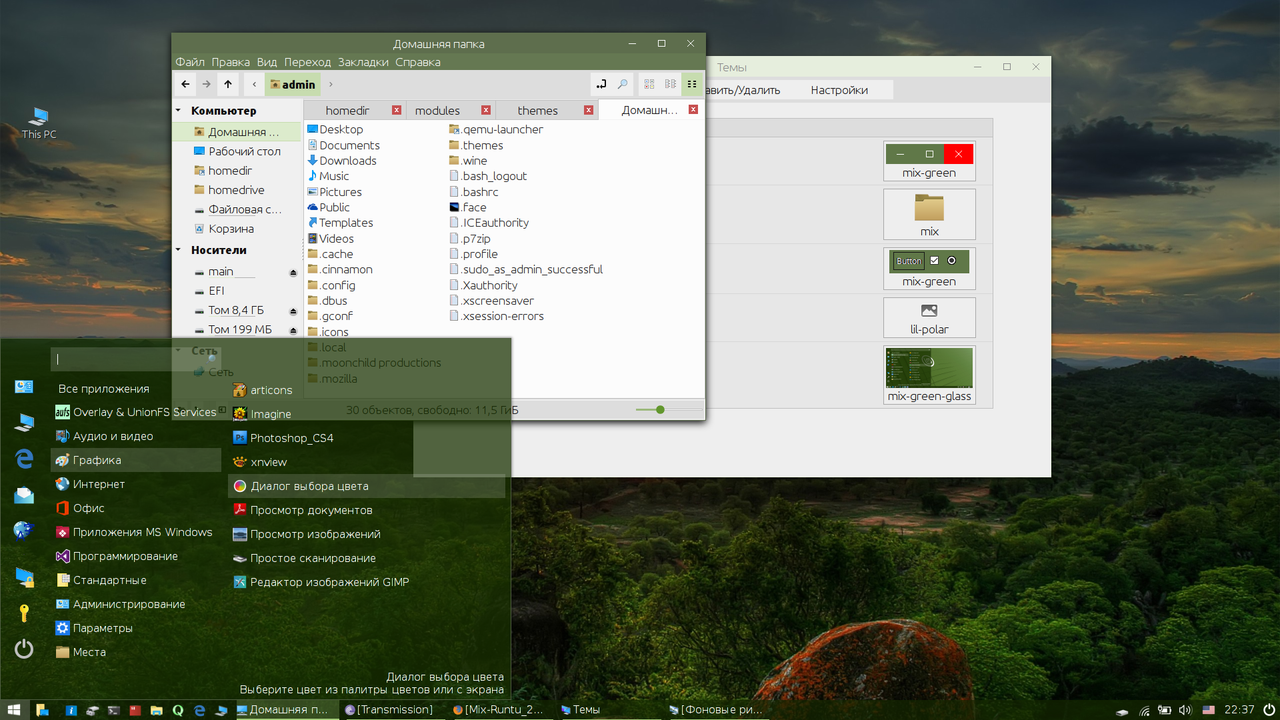Open the Вид menu
This screenshot has width=1280, height=720.
coord(267,62)
